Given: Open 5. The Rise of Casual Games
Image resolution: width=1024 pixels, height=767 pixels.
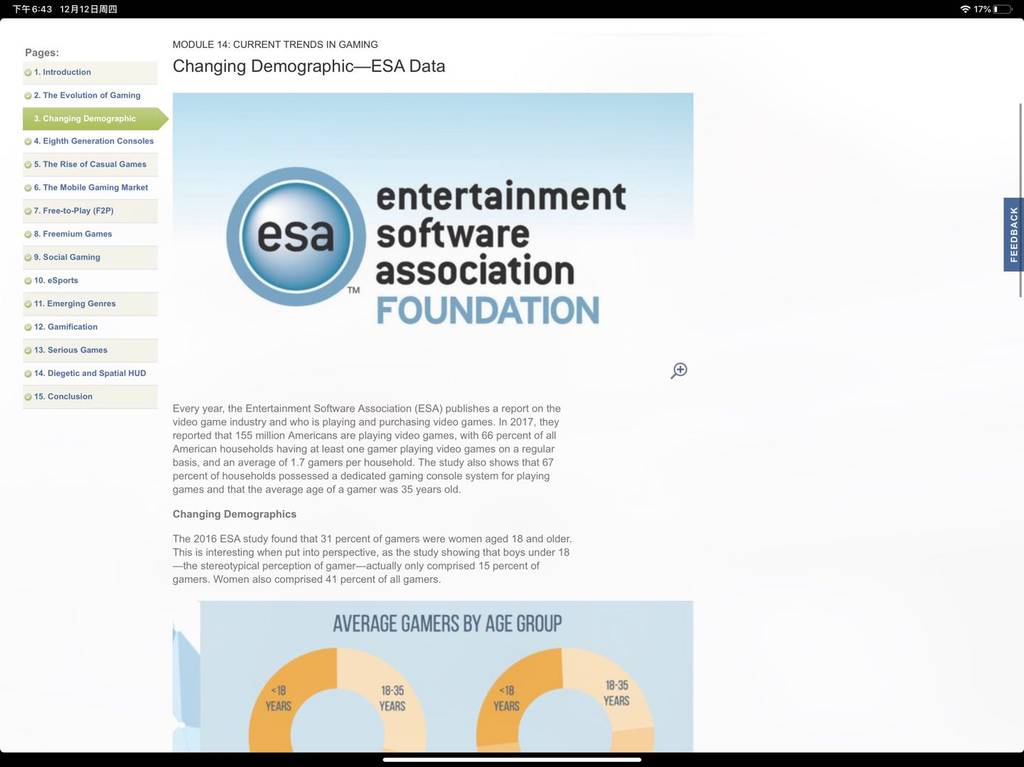Looking at the screenshot, I should 90,165.
